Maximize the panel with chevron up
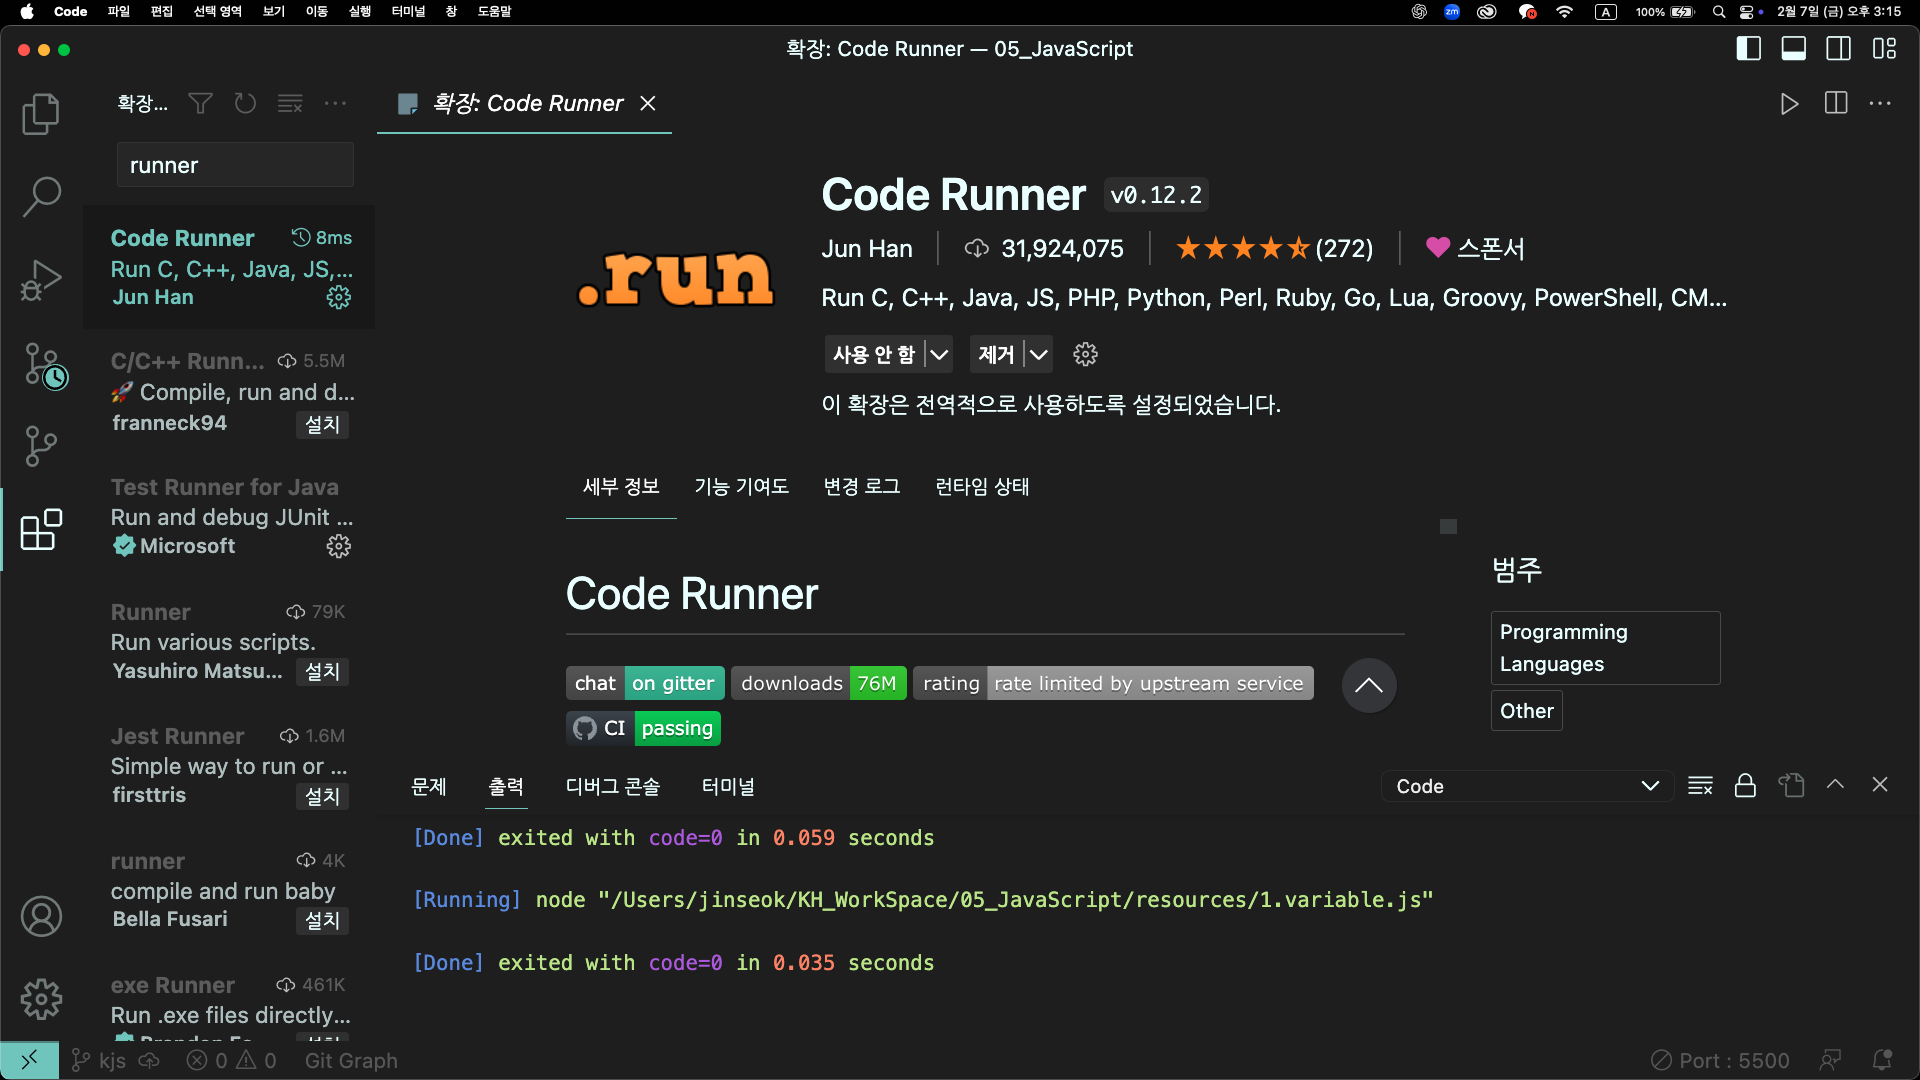Viewport: 1920px width, 1080px height. click(1835, 785)
